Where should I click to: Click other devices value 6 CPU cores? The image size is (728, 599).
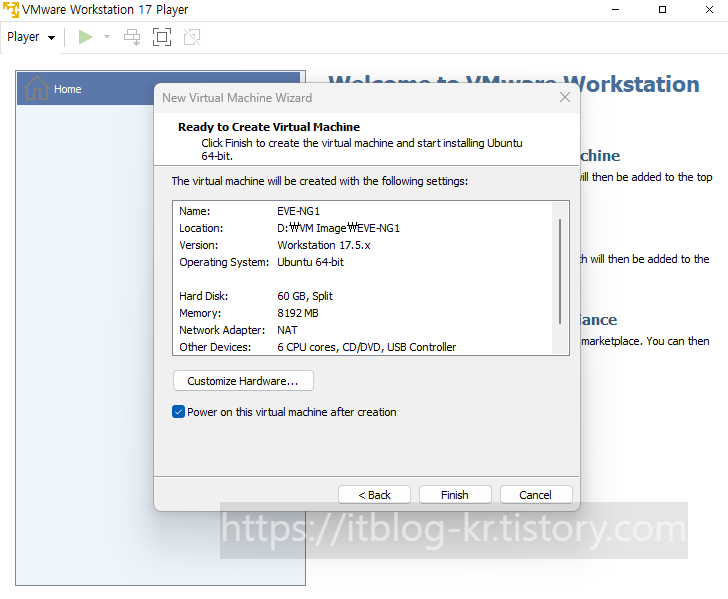coord(366,347)
